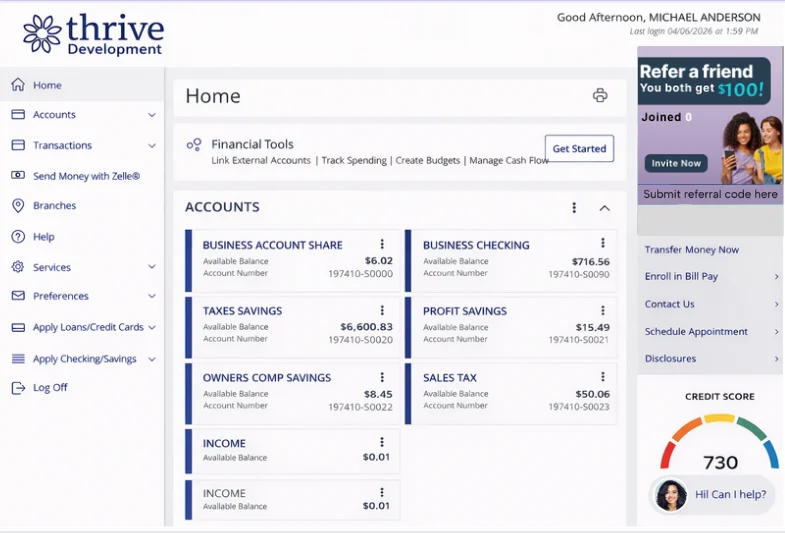Click the Schedule Appointment link text

(696, 331)
